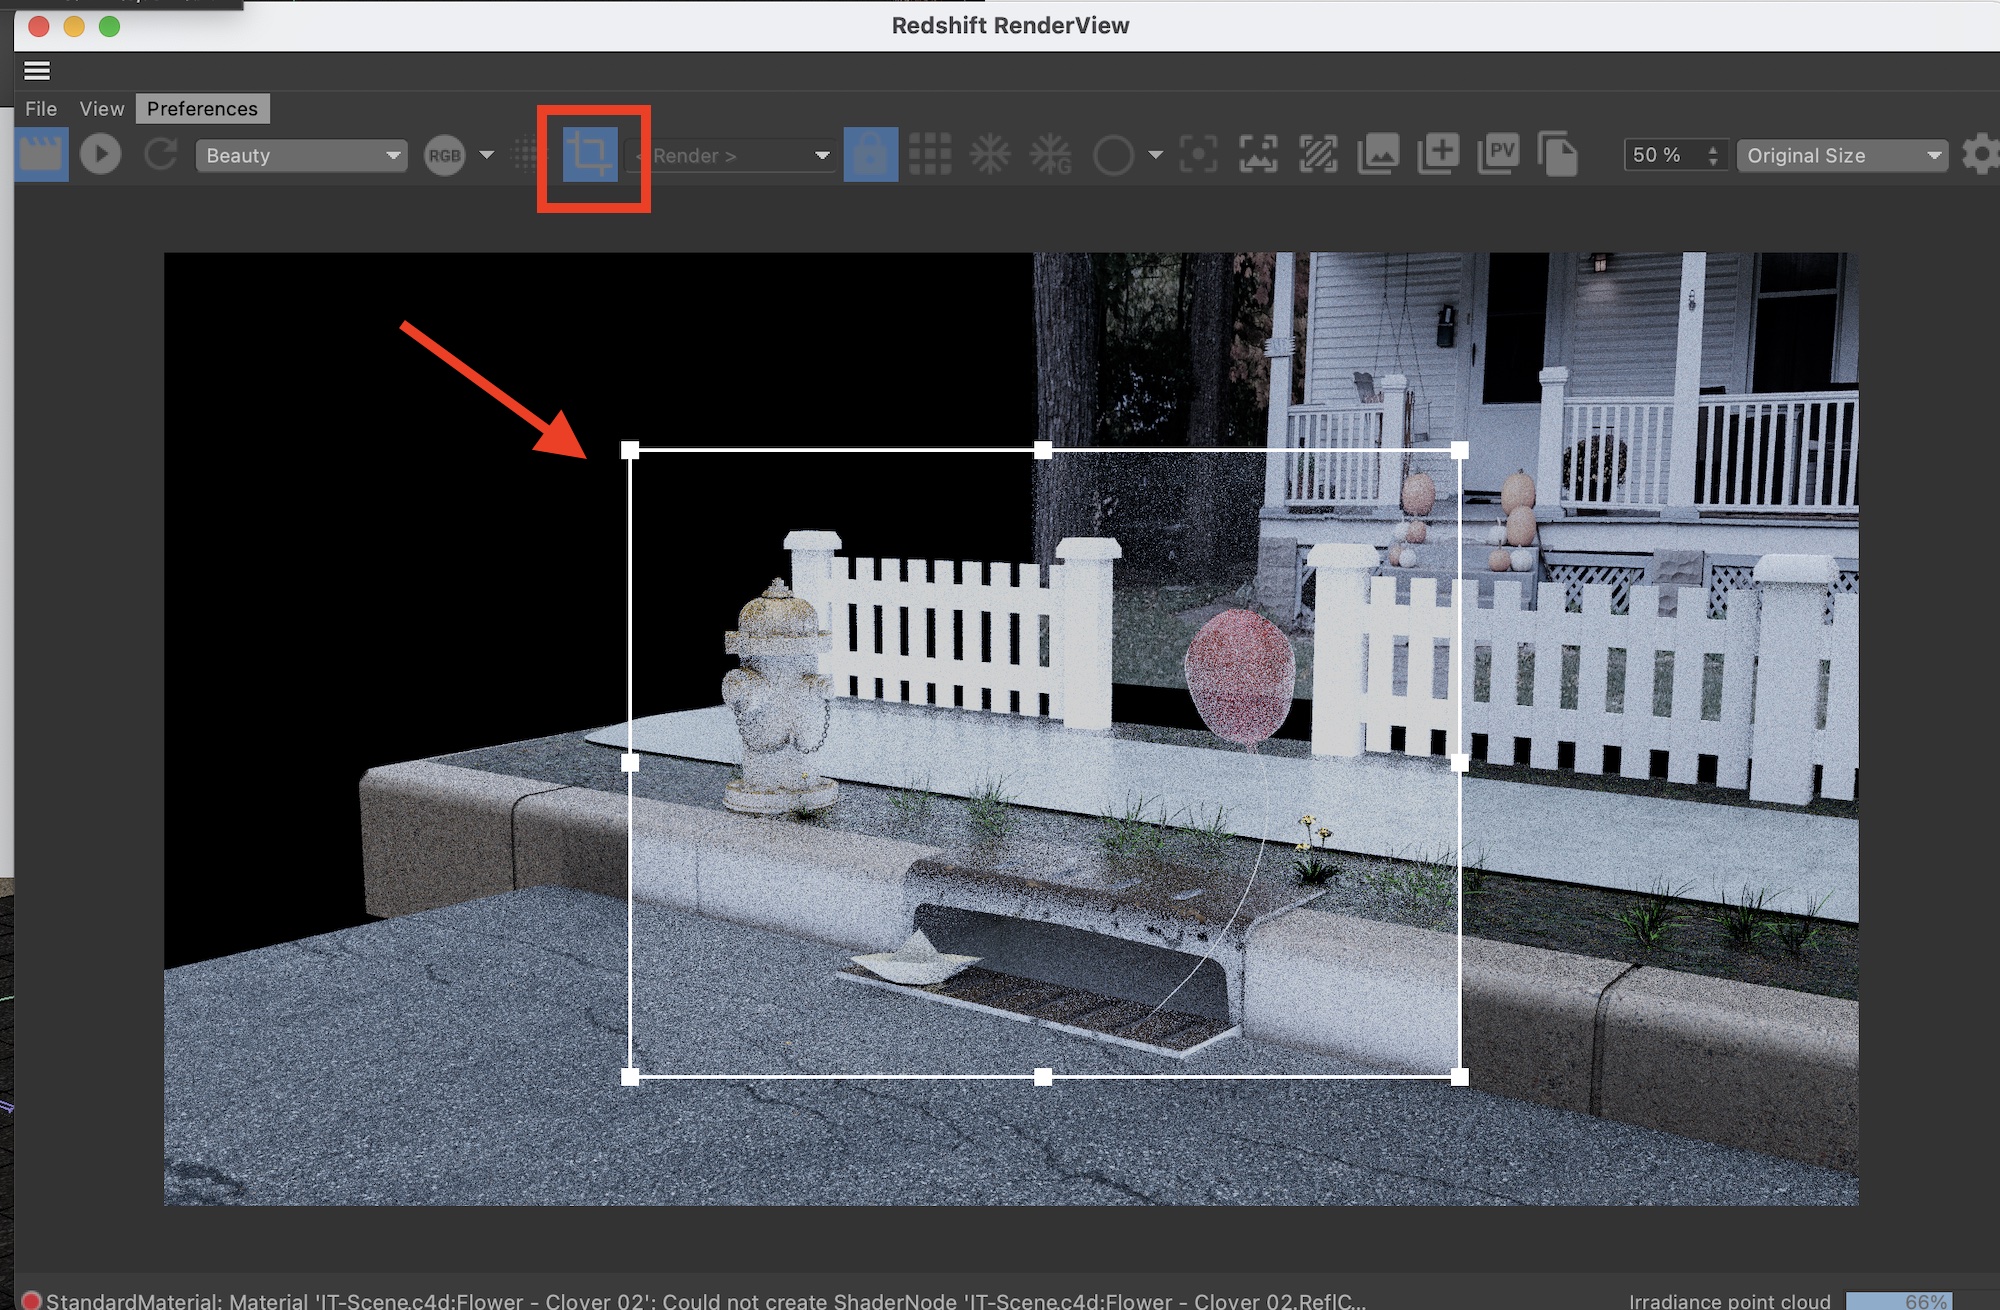Click the refresh render icon

[x=160, y=155]
